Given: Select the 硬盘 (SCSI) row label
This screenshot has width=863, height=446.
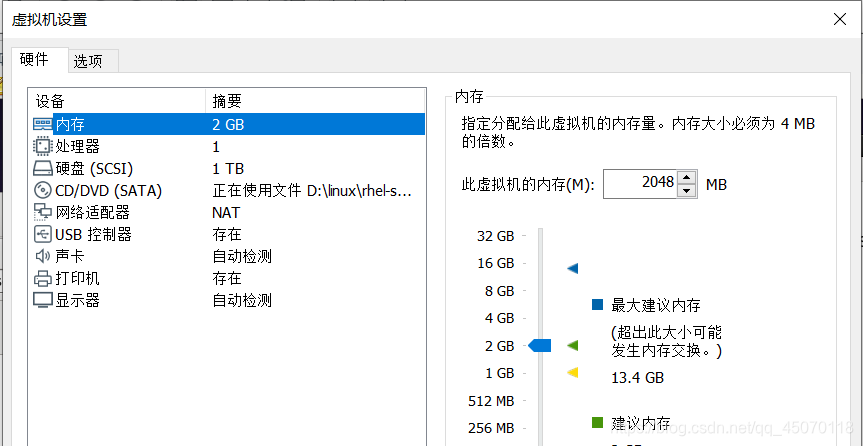Looking at the screenshot, I should [94, 168].
